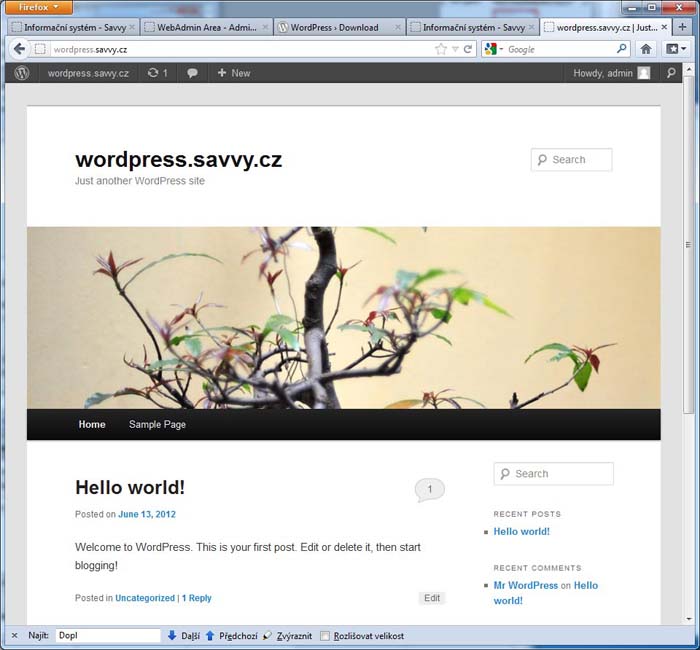Click the admin avatar picture
700x650 pixels.
[643, 73]
